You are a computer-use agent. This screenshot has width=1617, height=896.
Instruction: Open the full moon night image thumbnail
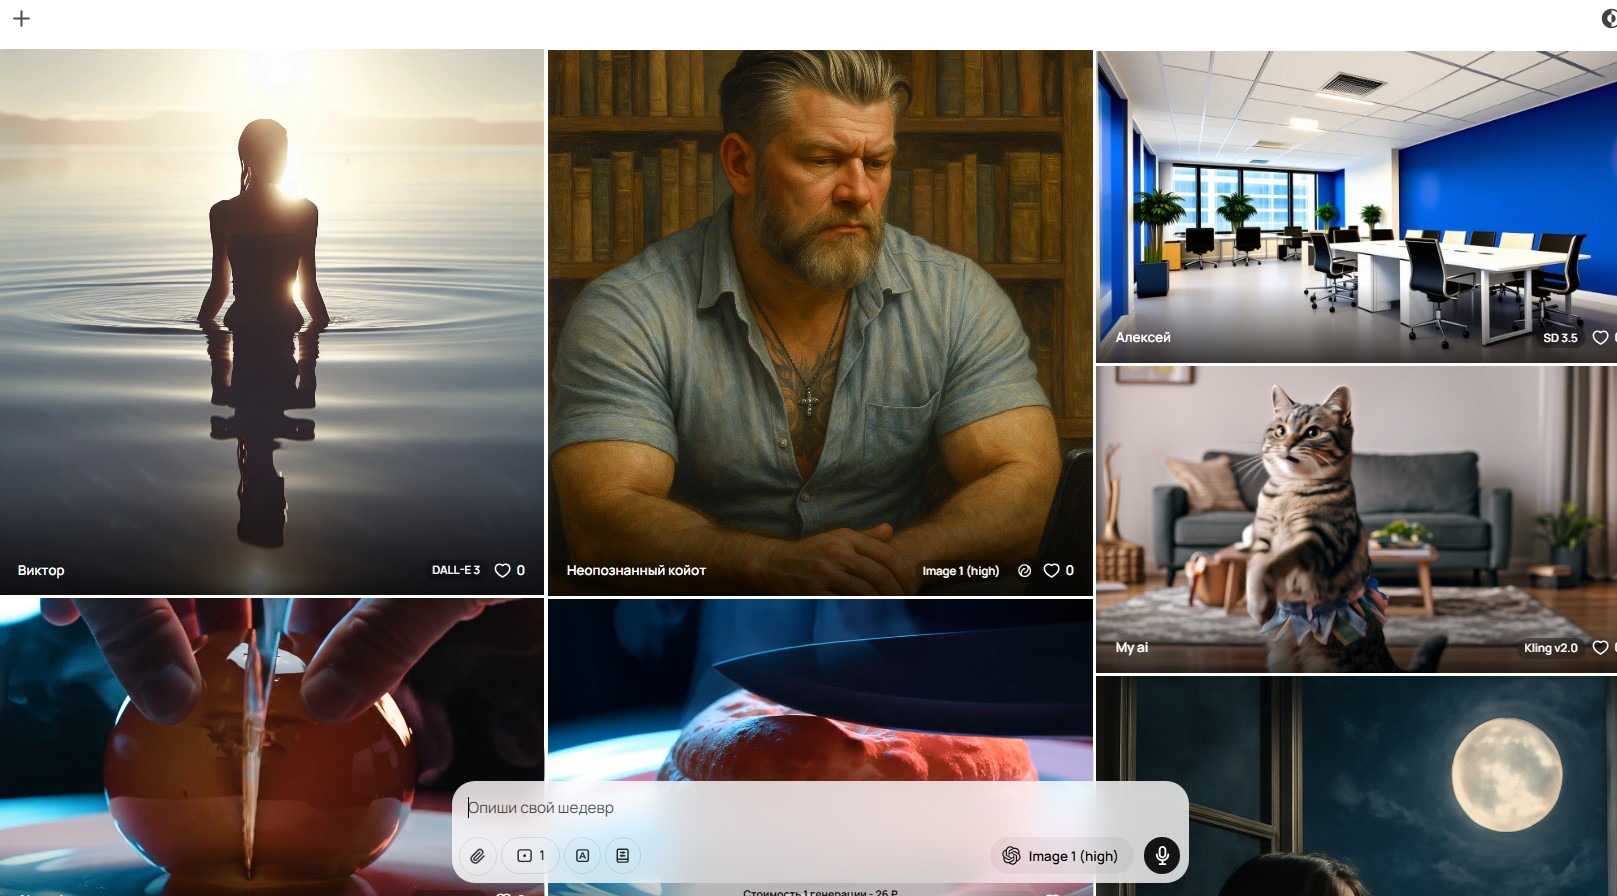(x=1356, y=786)
